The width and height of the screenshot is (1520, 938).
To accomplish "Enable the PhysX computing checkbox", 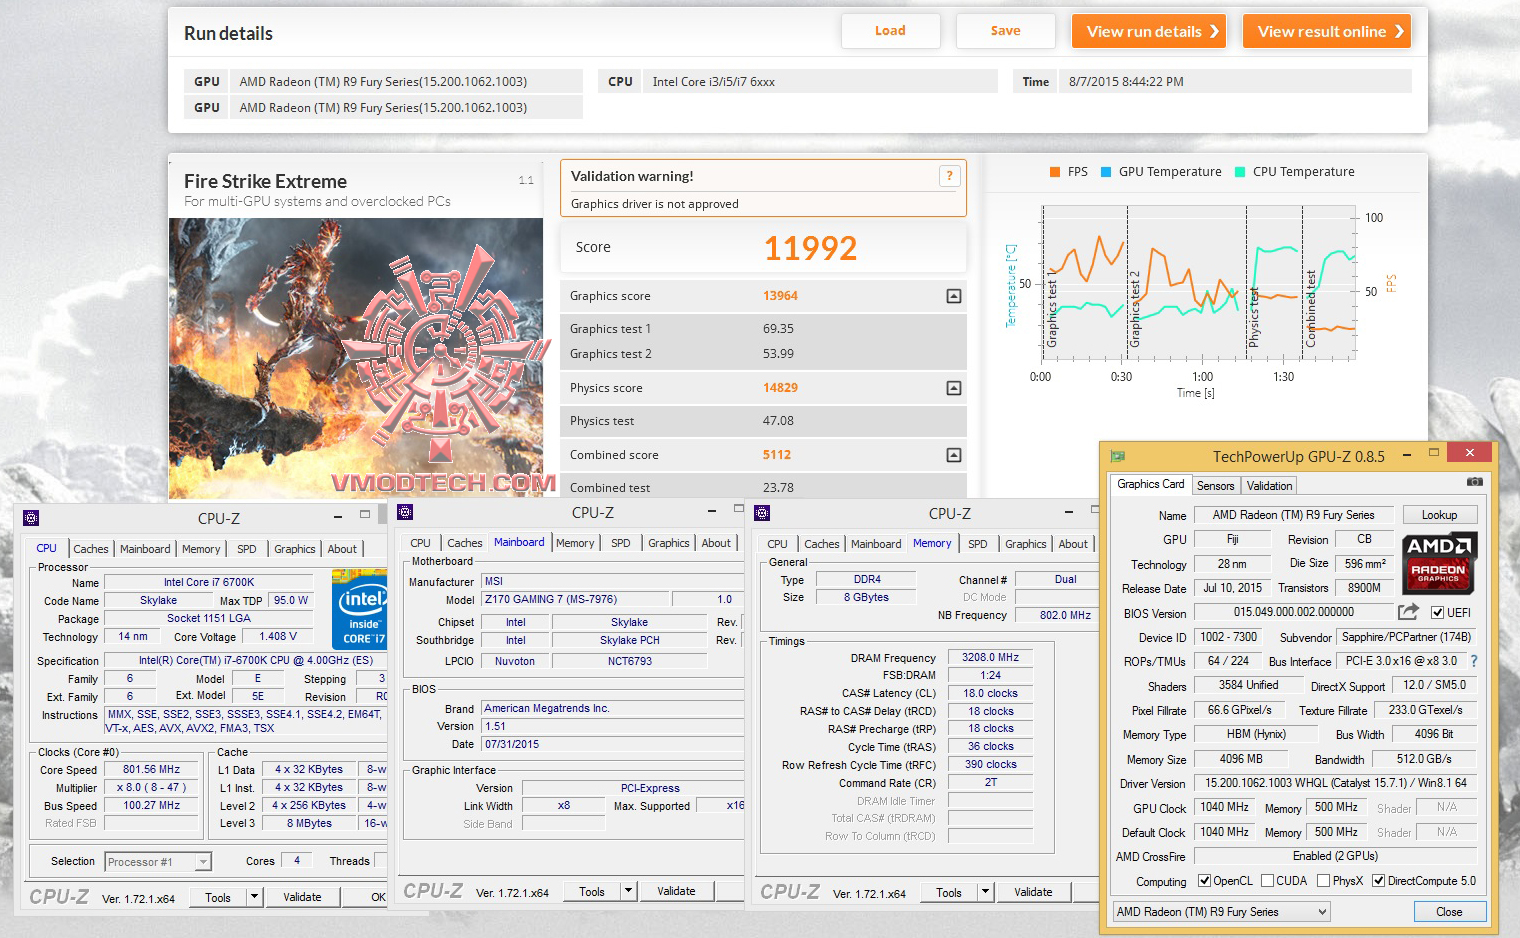I will (x=1323, y=881).
